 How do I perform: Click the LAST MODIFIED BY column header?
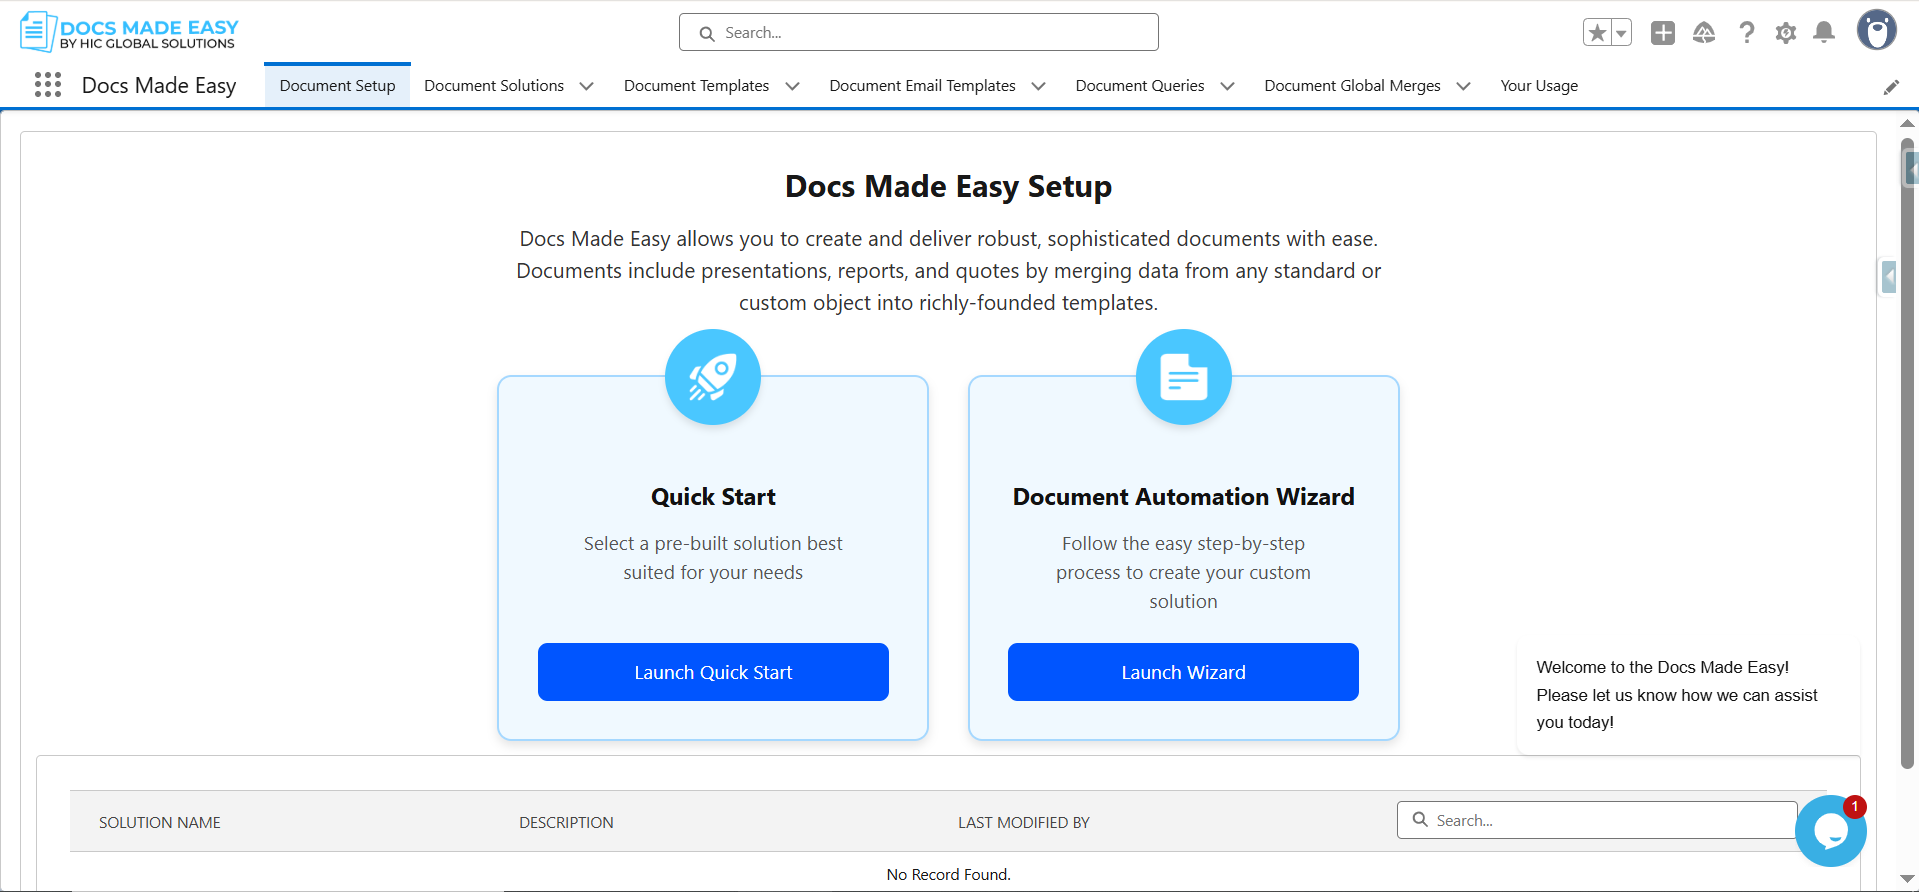pyautogui.click(x=1024, y=822)
